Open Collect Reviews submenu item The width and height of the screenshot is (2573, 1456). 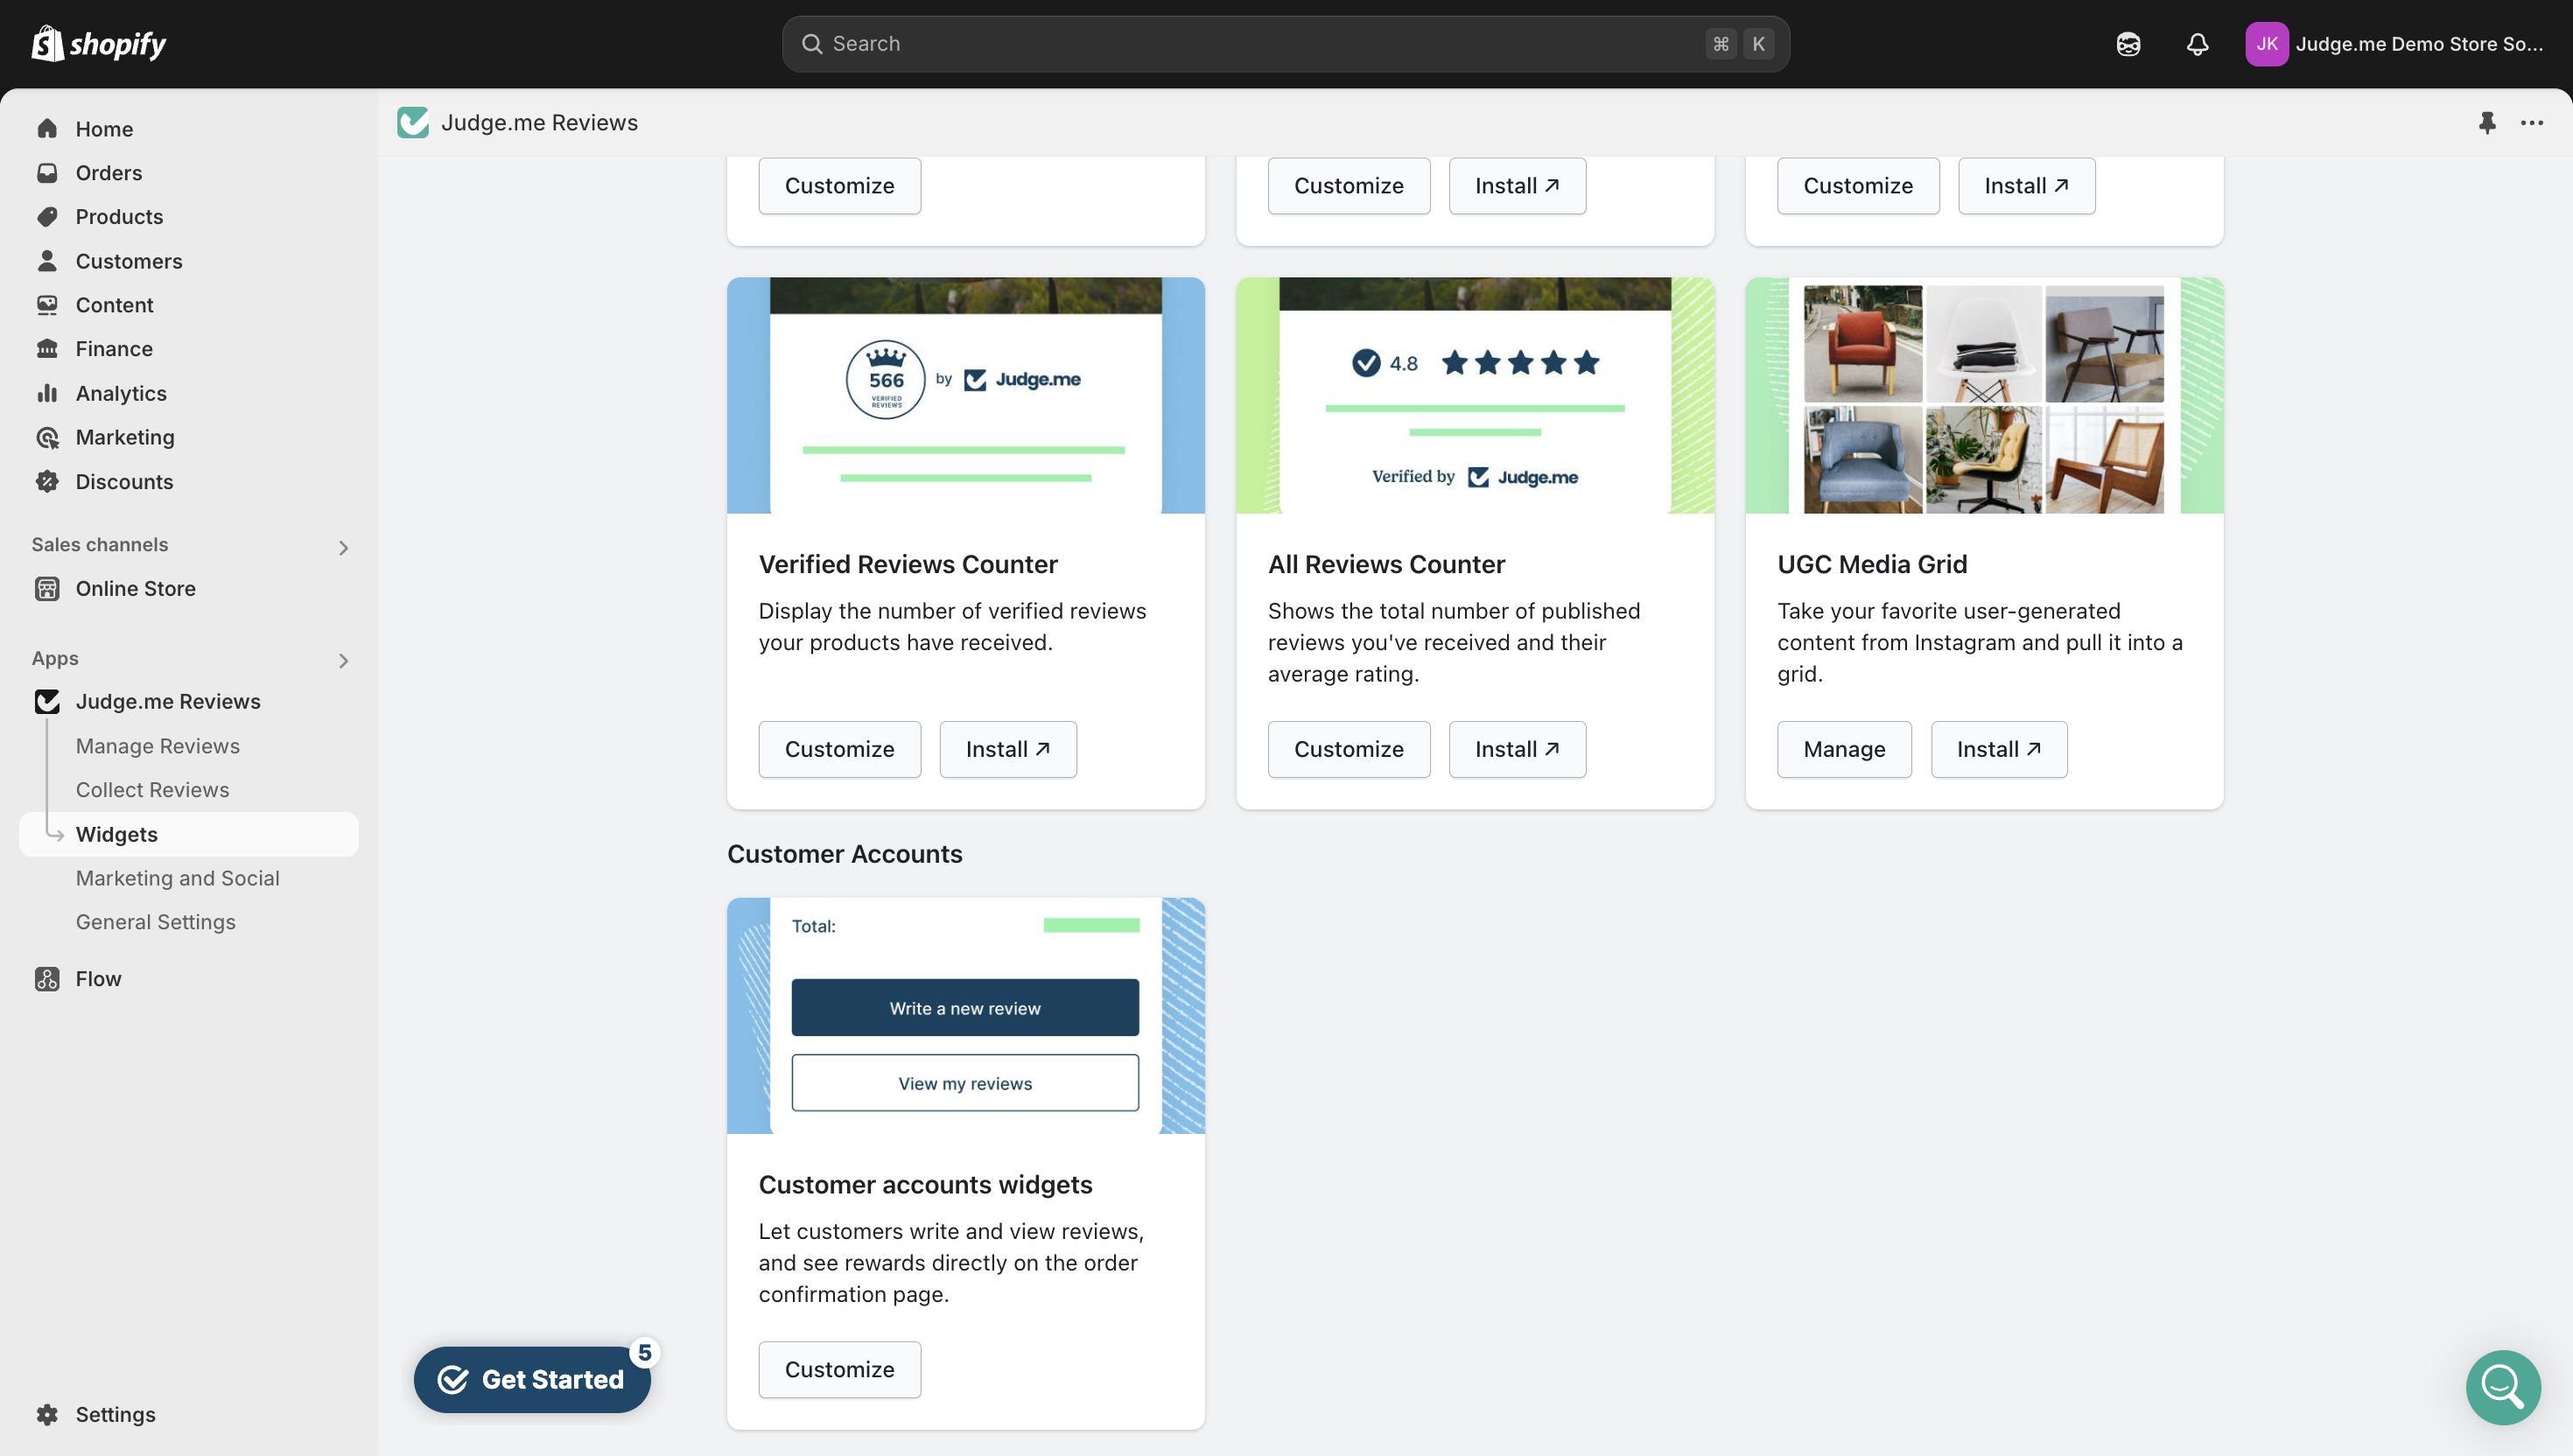click(x=153, y=790)
